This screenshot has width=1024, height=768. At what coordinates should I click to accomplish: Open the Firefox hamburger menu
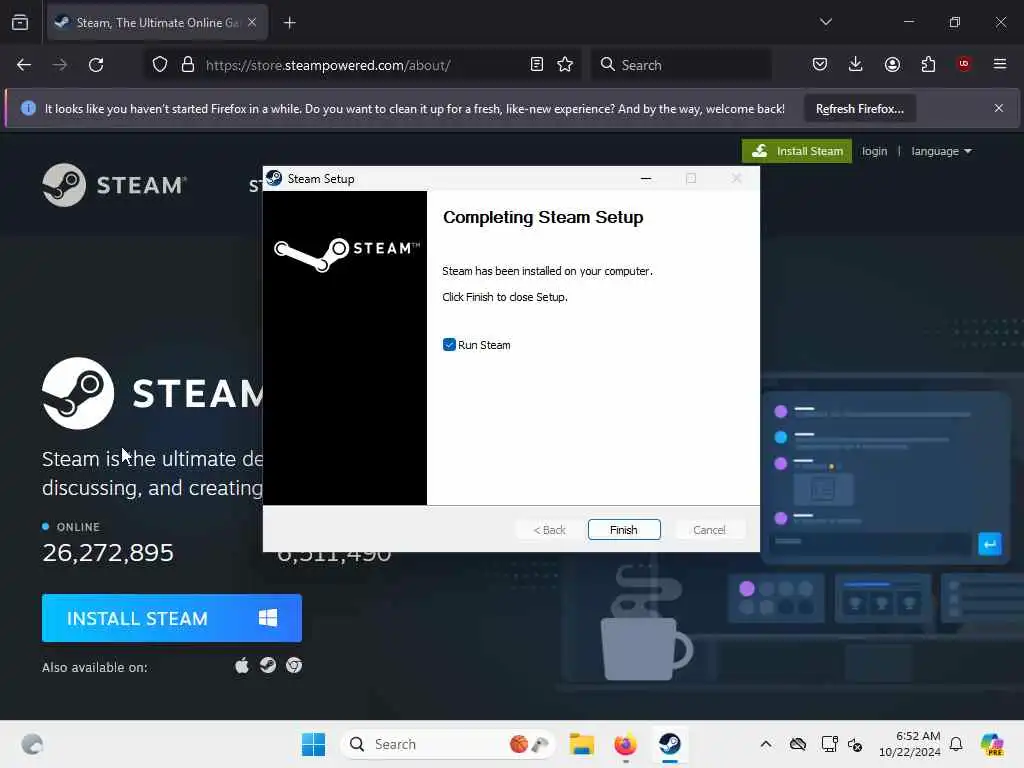tap(999, 64)
